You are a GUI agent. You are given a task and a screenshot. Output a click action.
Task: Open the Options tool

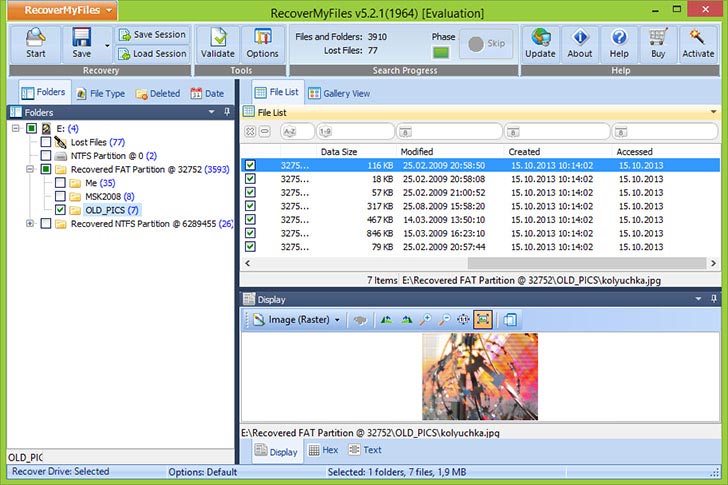click(262, 44)
